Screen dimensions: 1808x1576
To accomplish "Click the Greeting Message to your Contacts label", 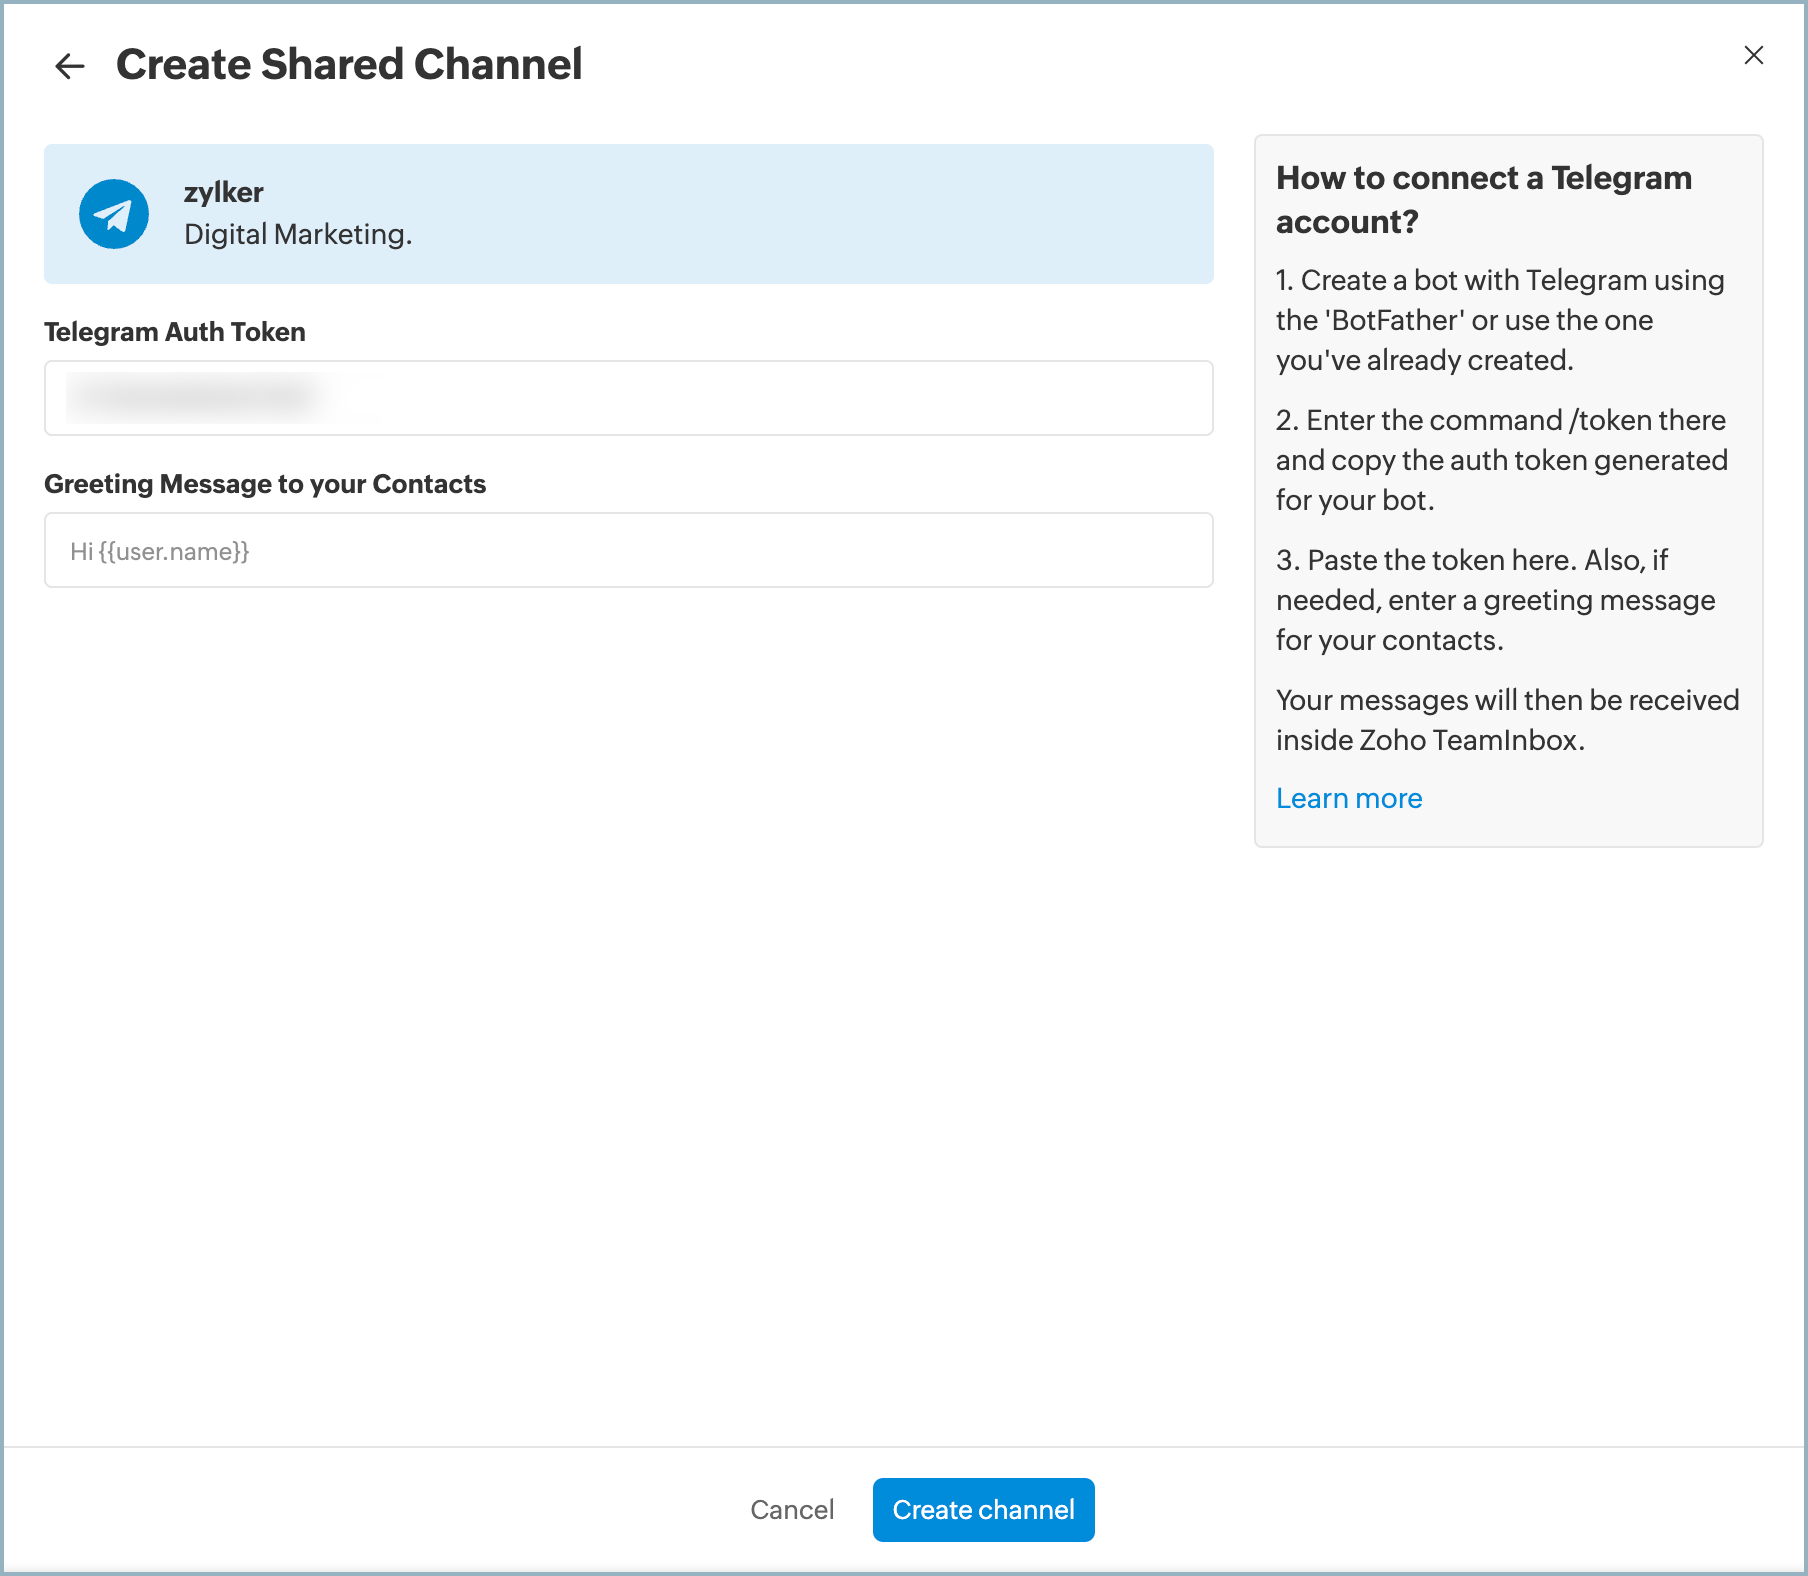I will tap(265, 484).
